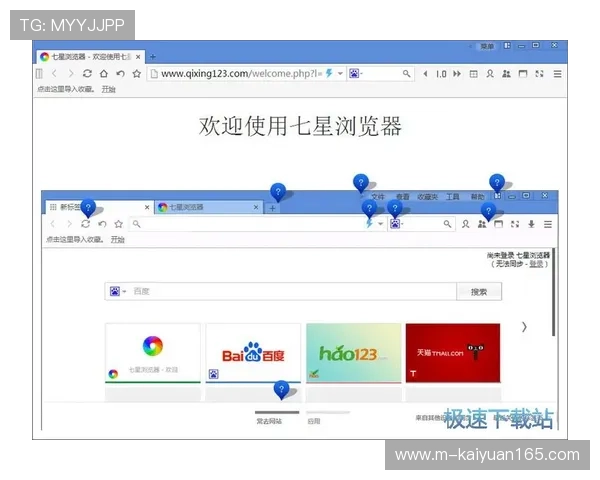This screenshot has height=480, width=600.
Task: Close the 七星浏览器 welcome tab
Action: 138,57
